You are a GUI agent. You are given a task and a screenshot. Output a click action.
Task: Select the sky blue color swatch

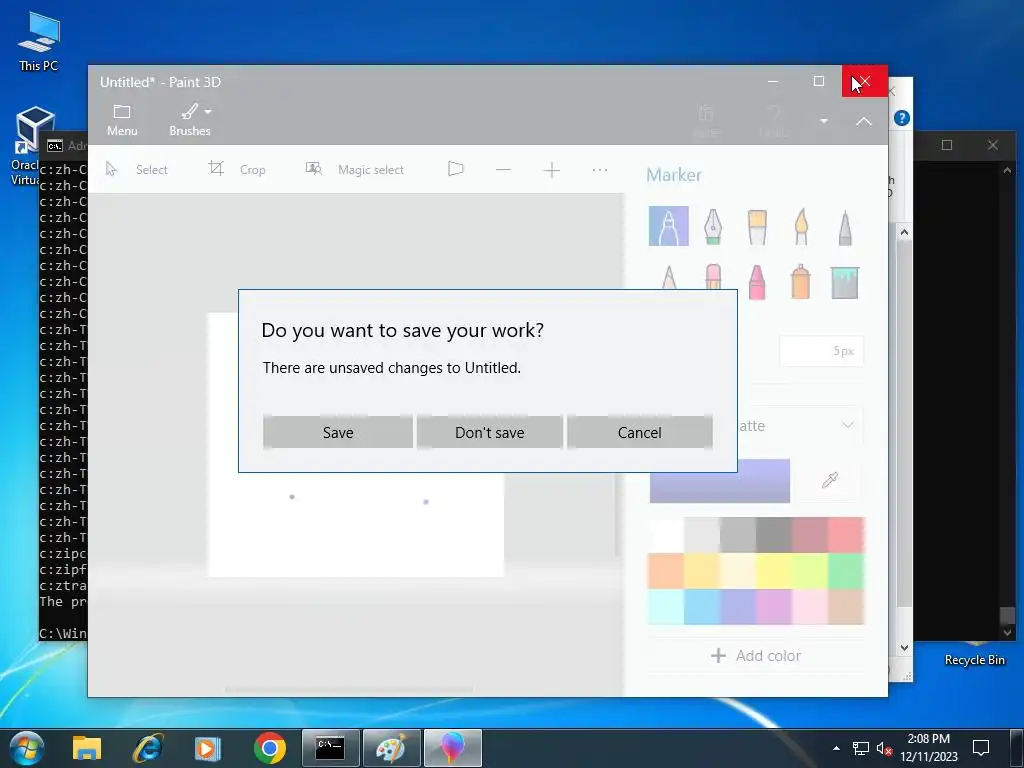[x=702, y=607]
